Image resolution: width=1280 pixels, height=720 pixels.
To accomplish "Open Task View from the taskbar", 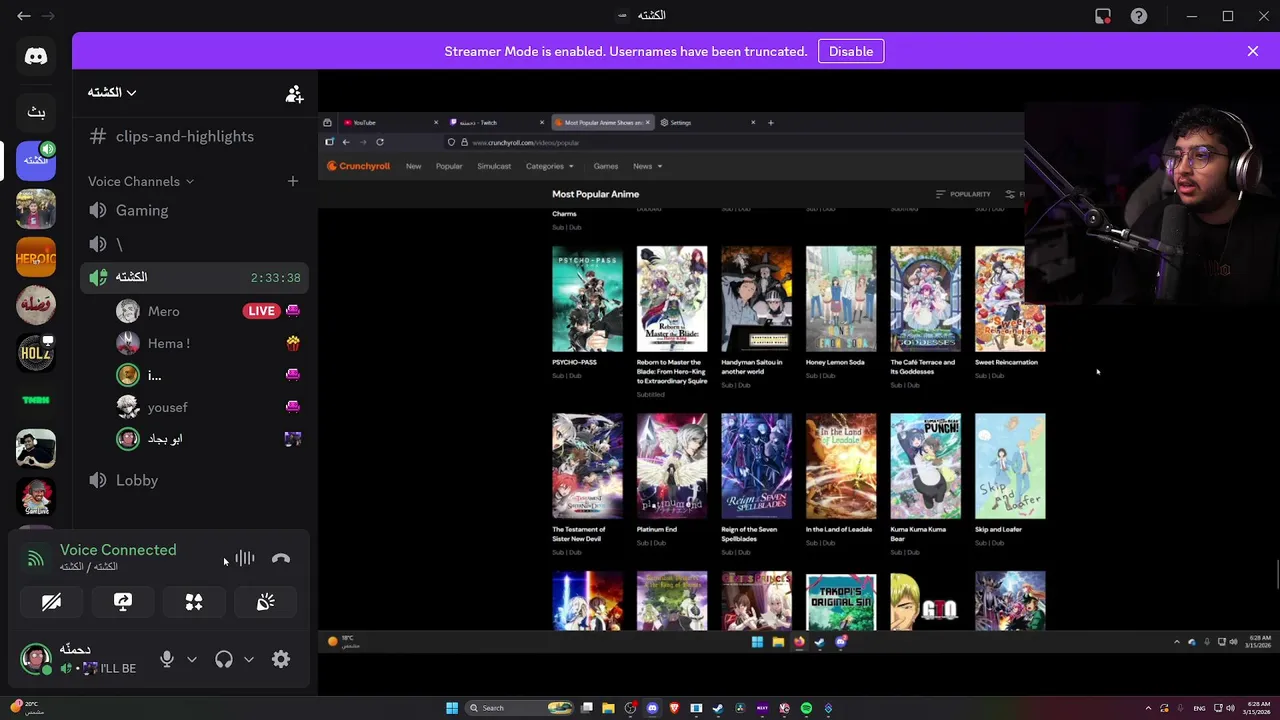I will tap(587, 708).
